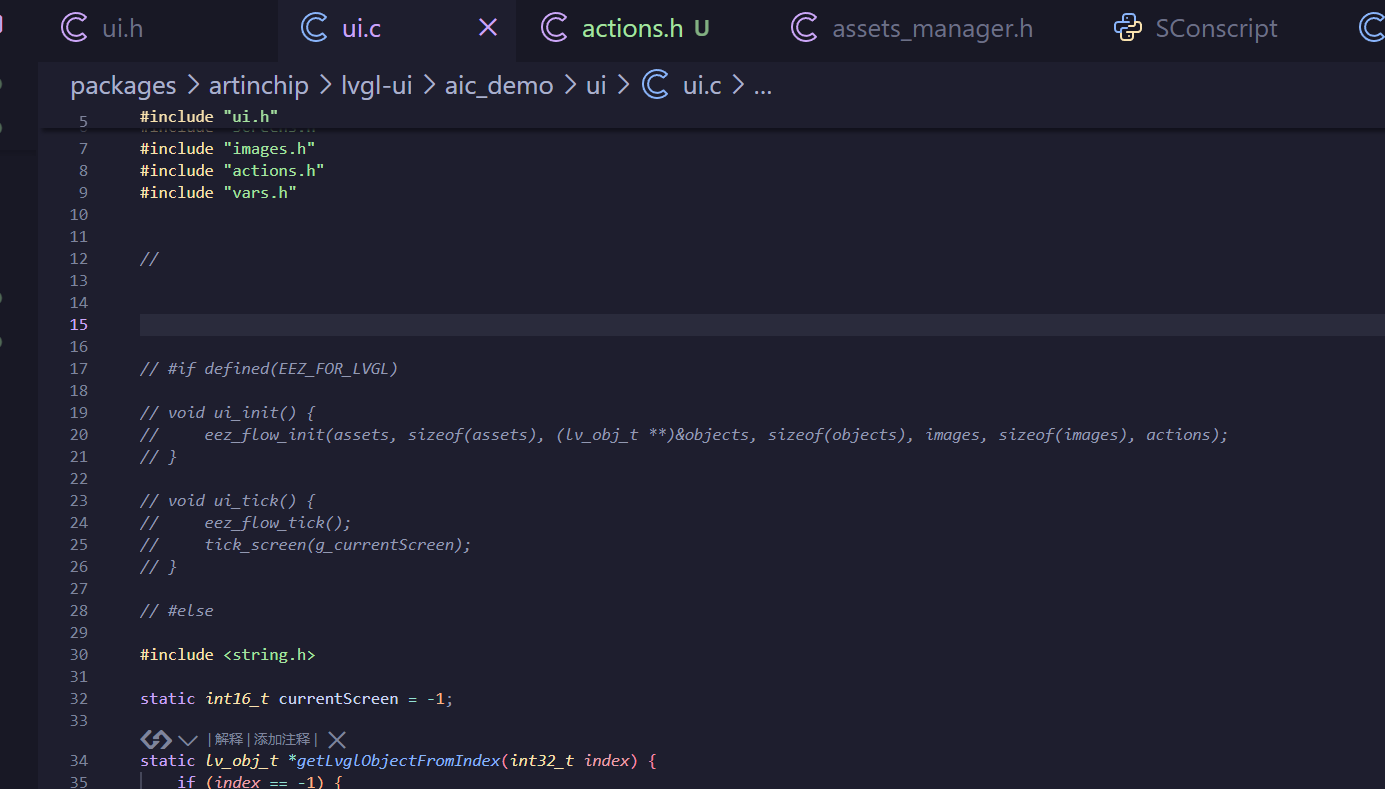Click the "// #if defined(EEZ_FOR_LVGL)" comment
1385x789 pixels.
(x=269, y=368)
